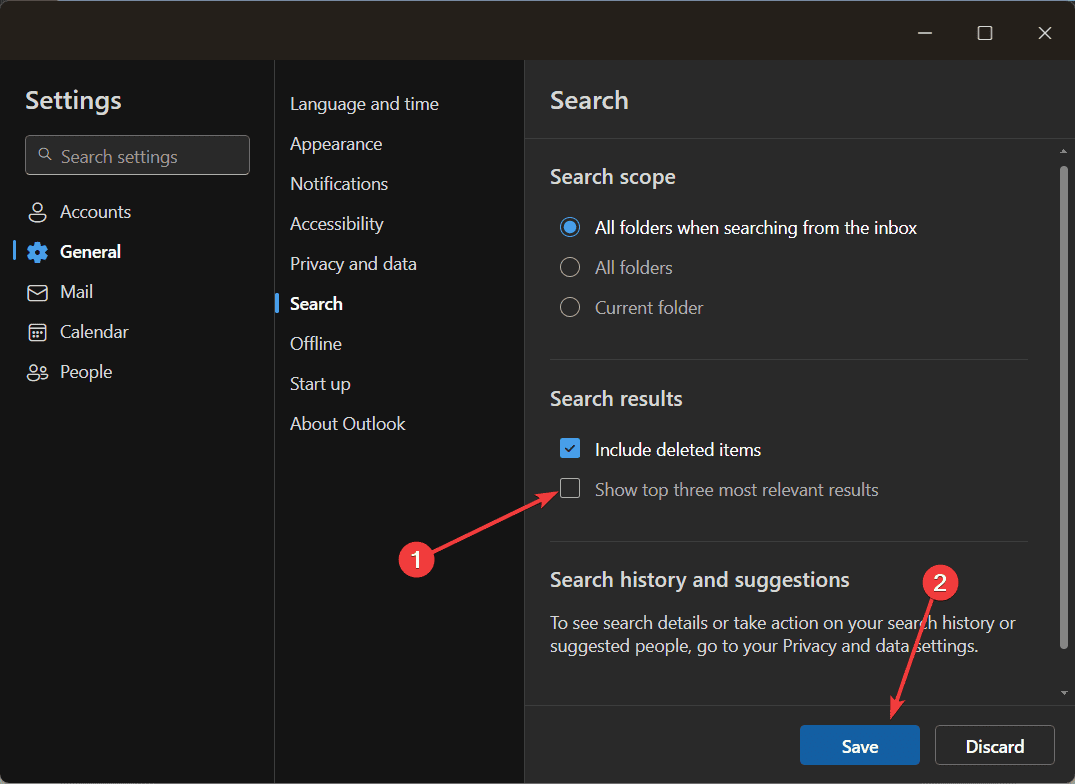Image resolution: width=1075 pixels, height=784 pixels.
Task: Go to the Appearance section
Action: click(x=336, y=144)
